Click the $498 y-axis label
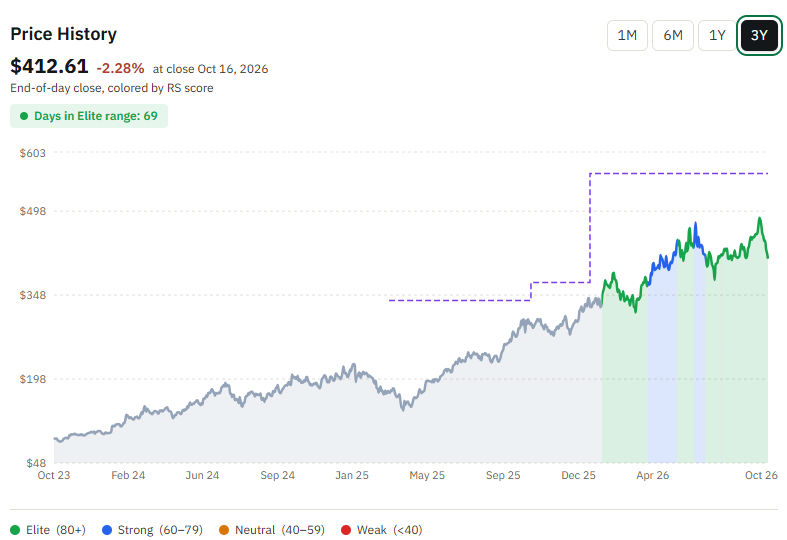 33,211
